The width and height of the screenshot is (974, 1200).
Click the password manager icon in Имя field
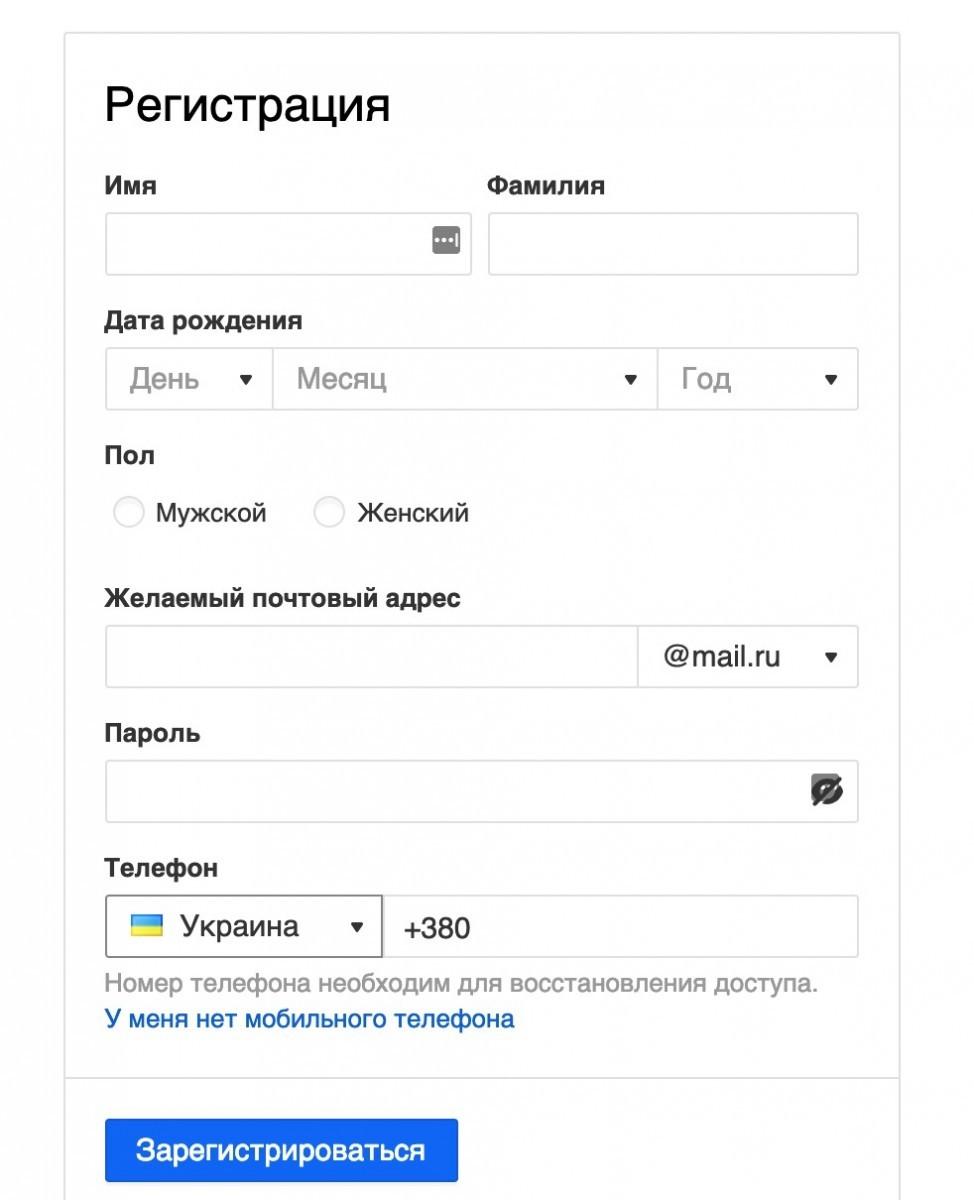(446, 240)
